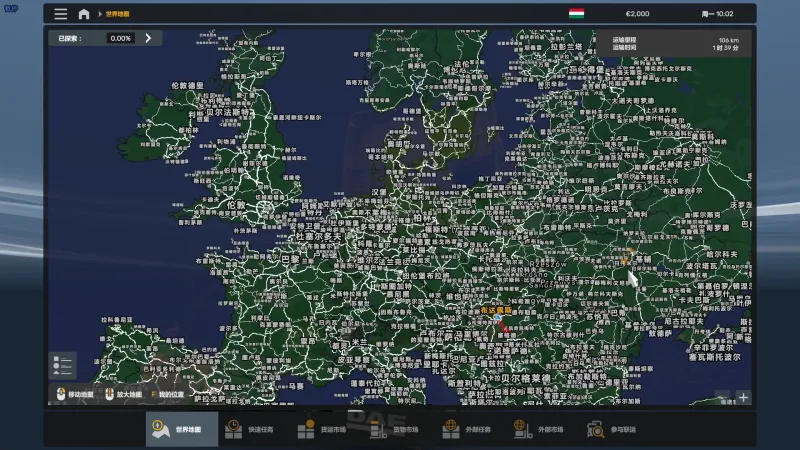The width and height of the screenshot is (800, 450).
Task: Click the 移动地图 mouse icon
Action: (x=61, y=394)
